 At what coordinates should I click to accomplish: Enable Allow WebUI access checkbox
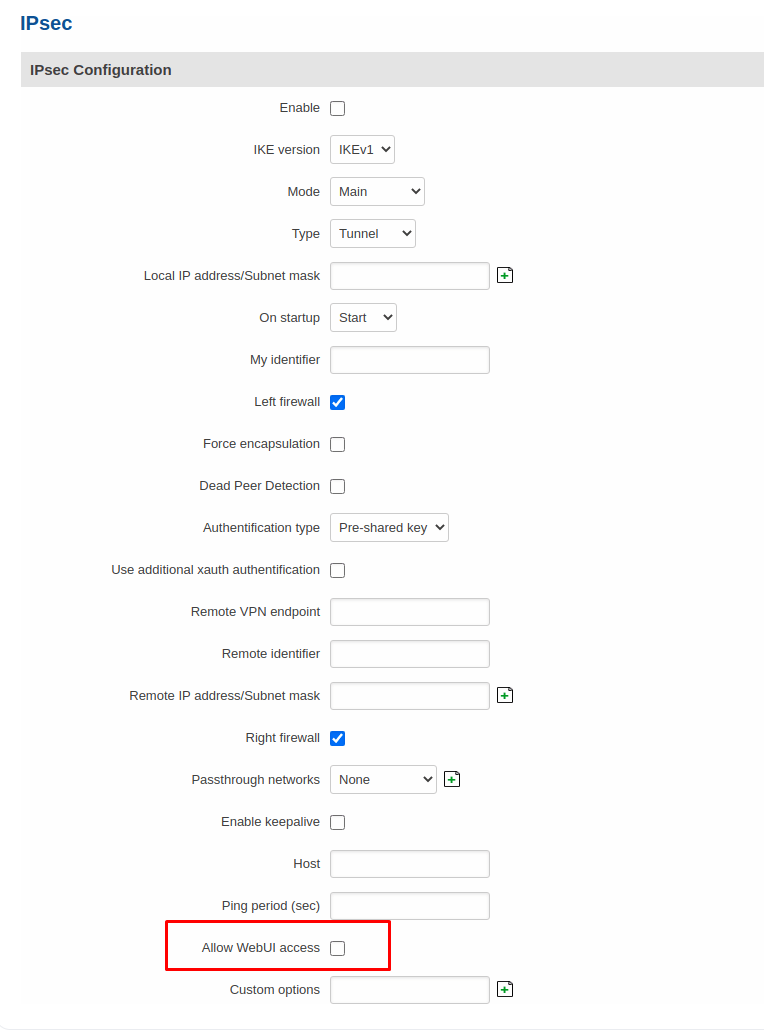tap(337, 948)
